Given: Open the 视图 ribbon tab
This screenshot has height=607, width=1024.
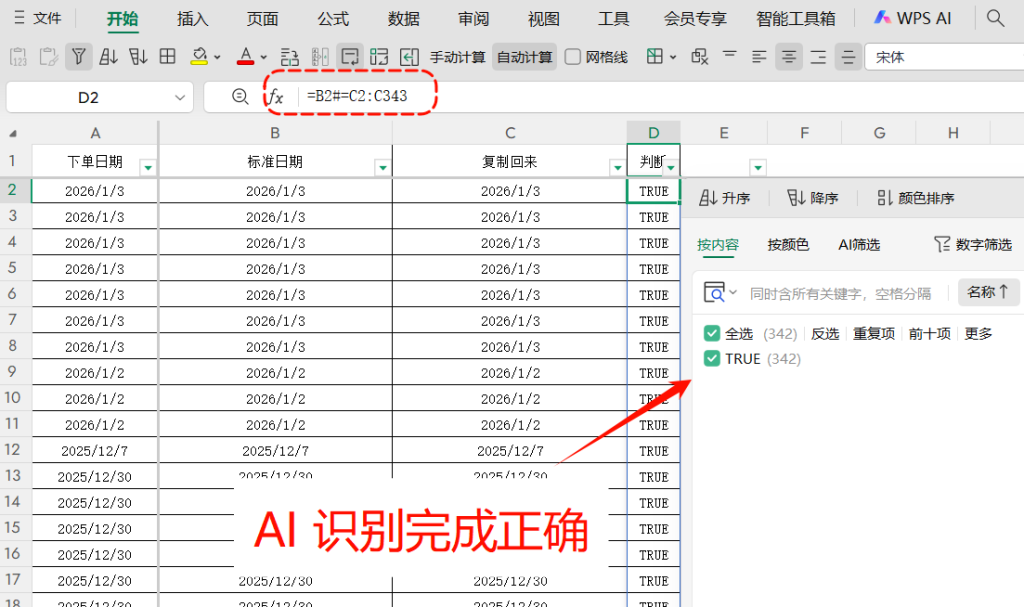Looking at the screenshot, I should 544,19.
